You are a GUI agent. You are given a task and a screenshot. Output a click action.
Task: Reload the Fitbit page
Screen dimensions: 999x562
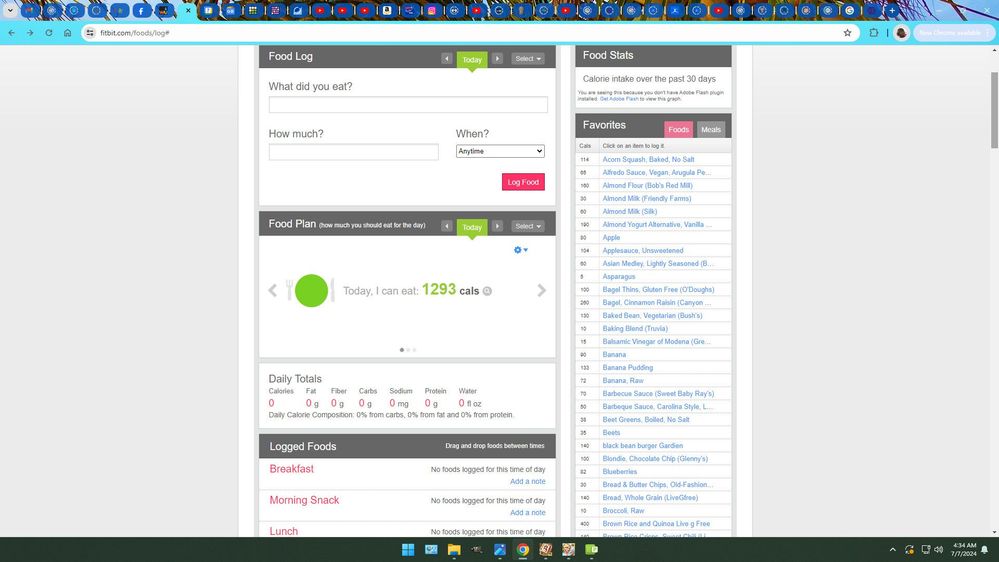[48, 32]
